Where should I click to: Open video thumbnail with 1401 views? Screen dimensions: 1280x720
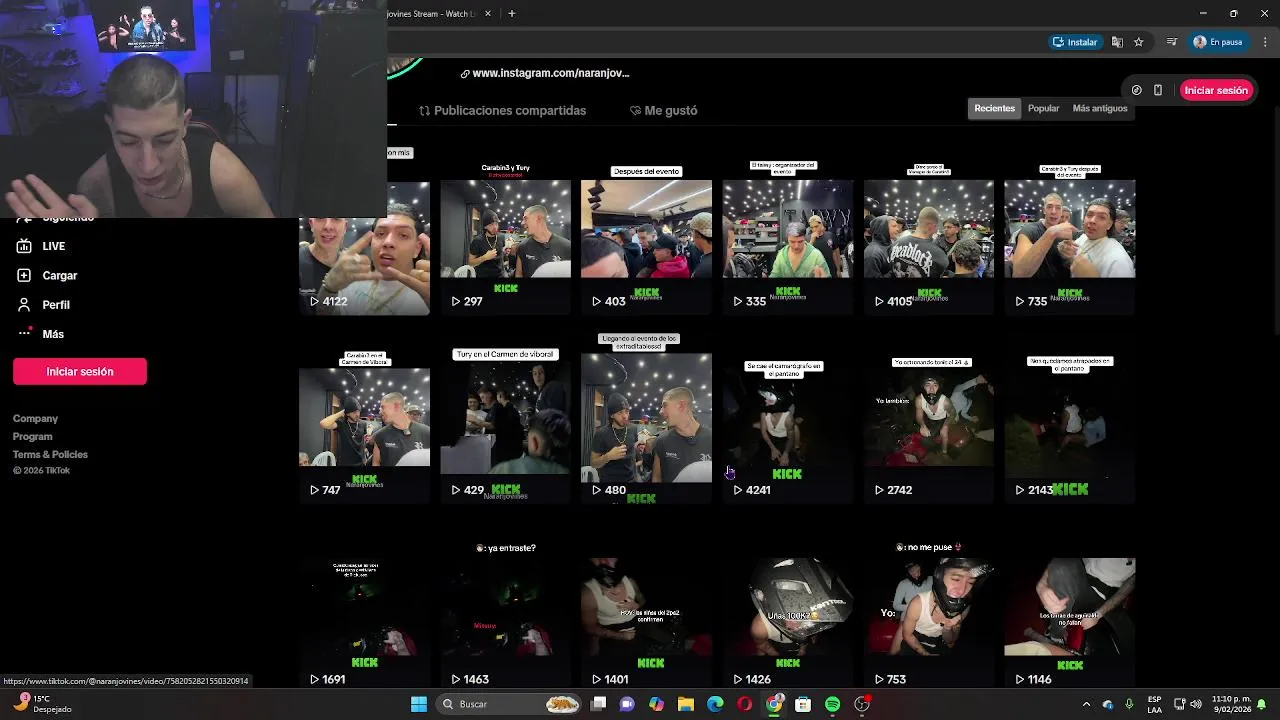pyautogui.click(x=646, y=622)
